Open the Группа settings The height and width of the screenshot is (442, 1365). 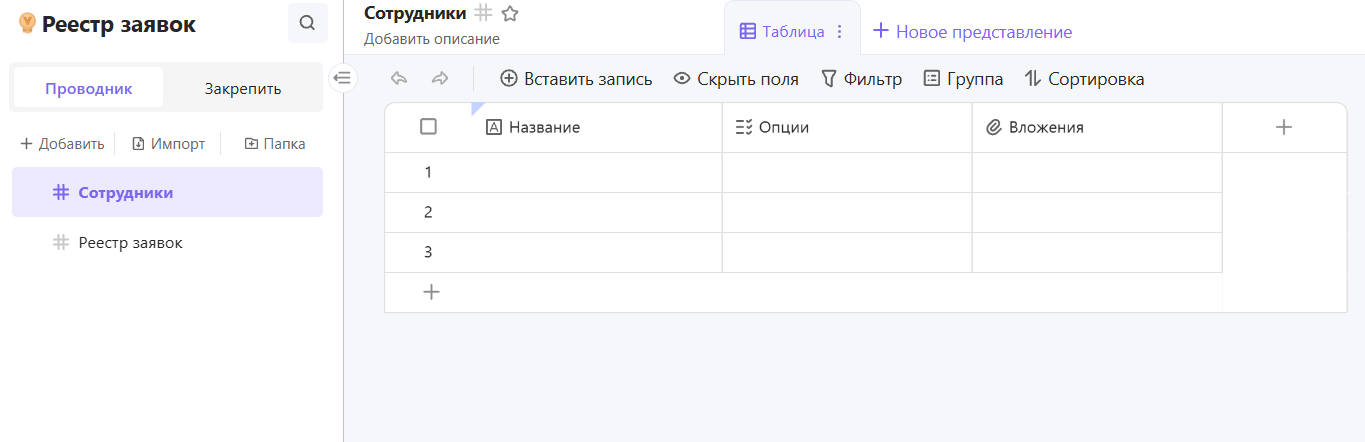[963, 79]
